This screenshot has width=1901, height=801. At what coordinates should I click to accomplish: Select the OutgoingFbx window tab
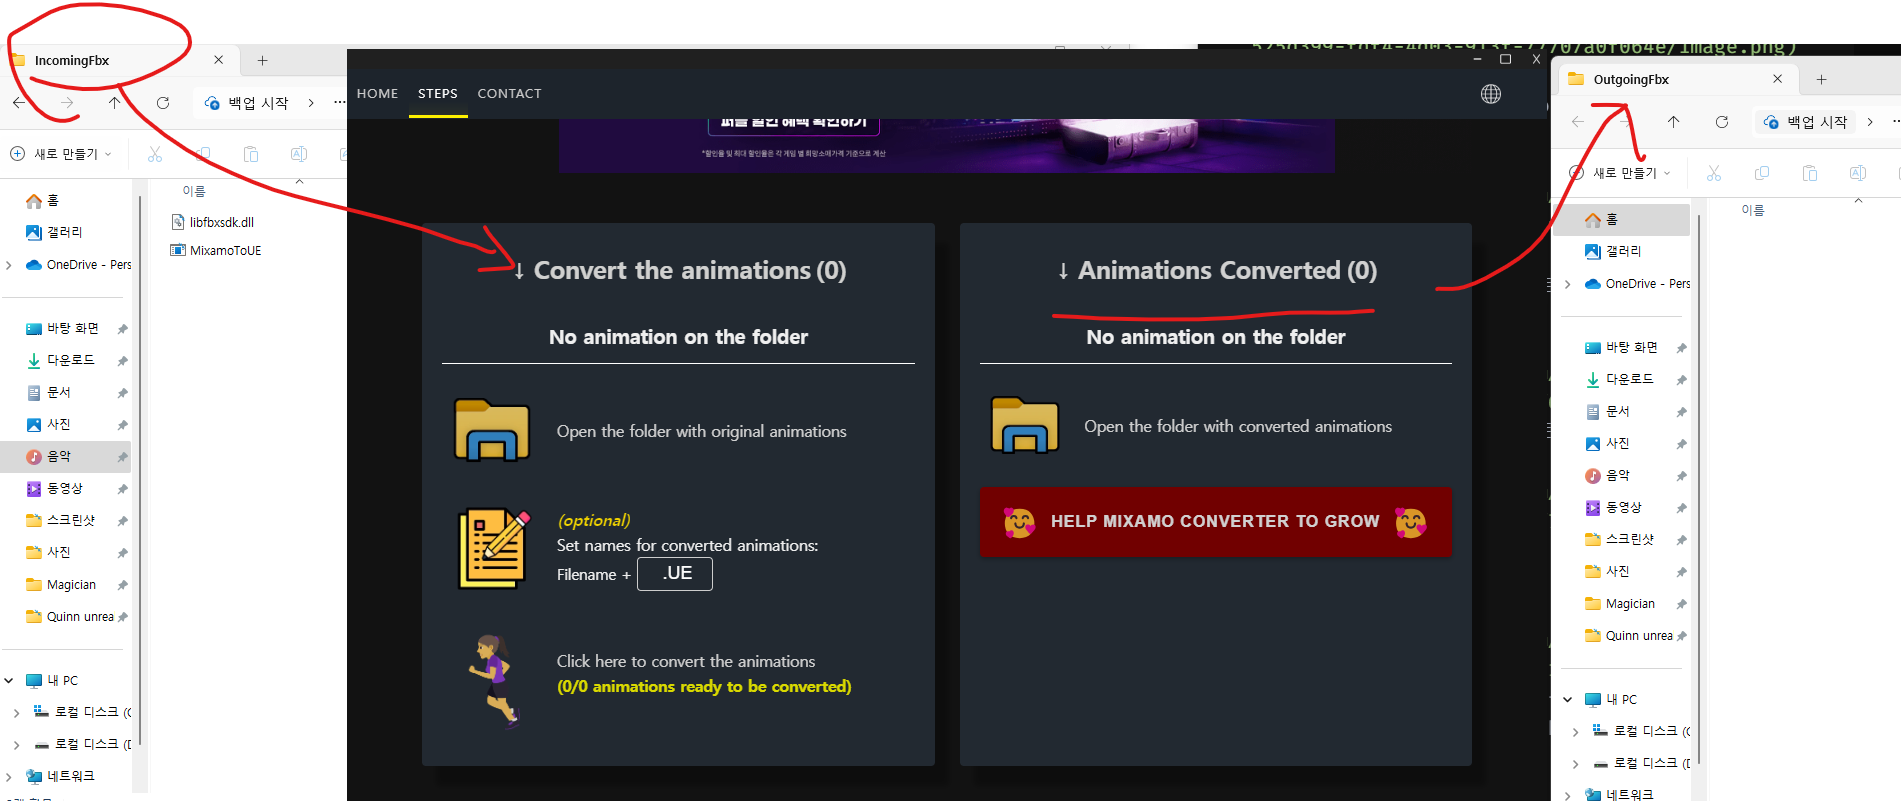[x=1677, y=79]
